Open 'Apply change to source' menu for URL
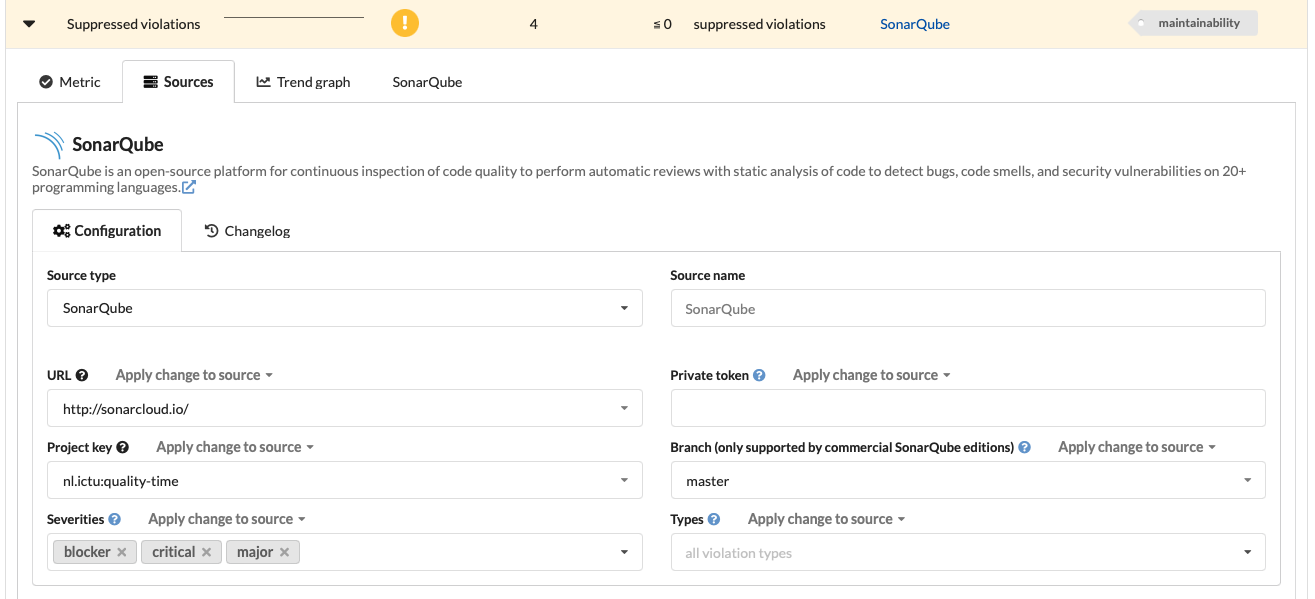 click(194, 375)
